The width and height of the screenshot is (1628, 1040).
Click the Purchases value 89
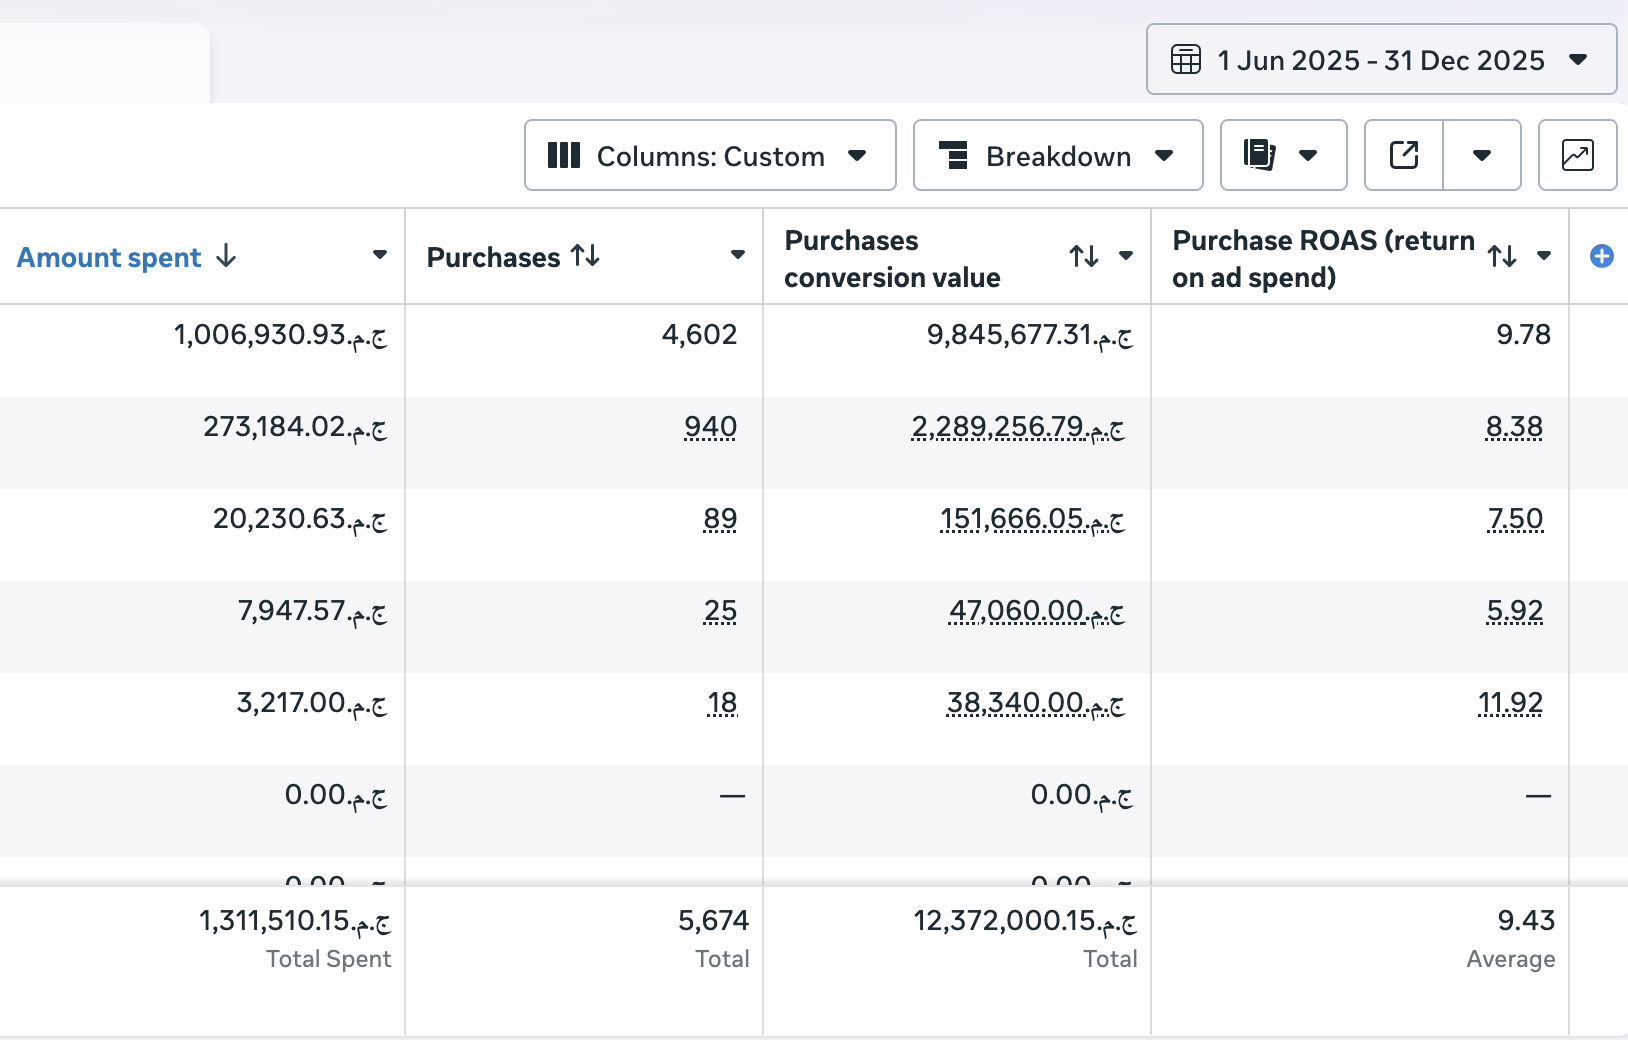720,520
